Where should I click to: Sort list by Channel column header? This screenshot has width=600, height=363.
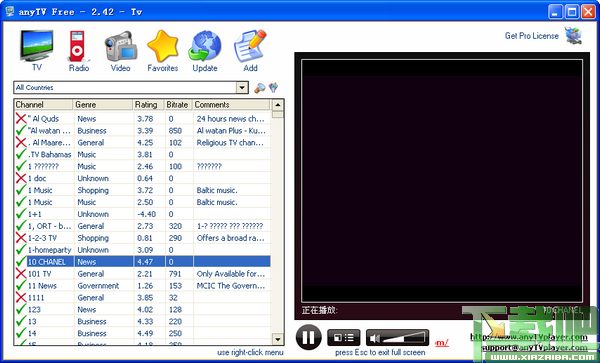(44, 104)
